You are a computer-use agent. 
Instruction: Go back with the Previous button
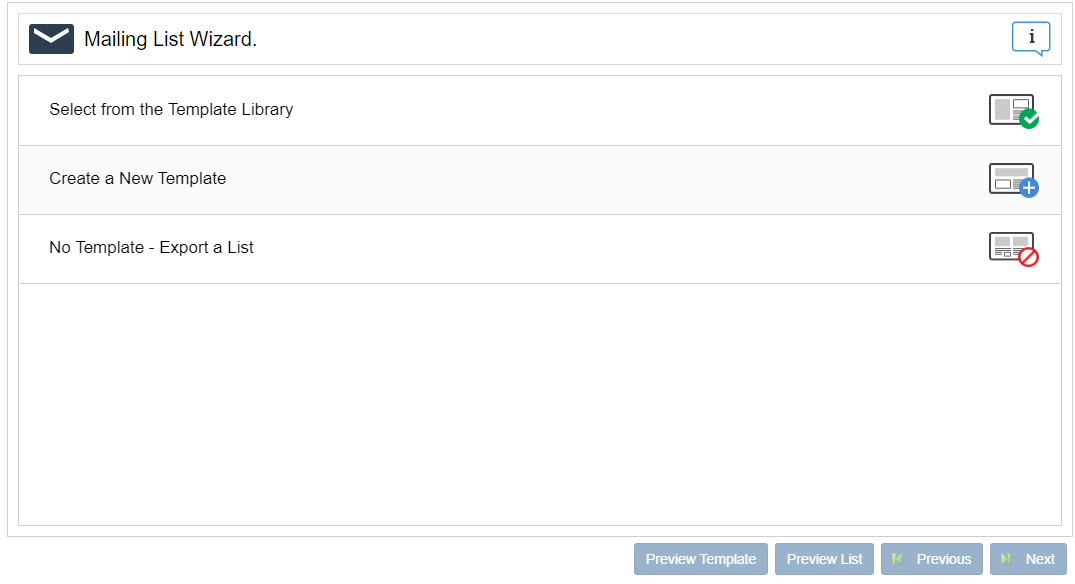point(932,559)
